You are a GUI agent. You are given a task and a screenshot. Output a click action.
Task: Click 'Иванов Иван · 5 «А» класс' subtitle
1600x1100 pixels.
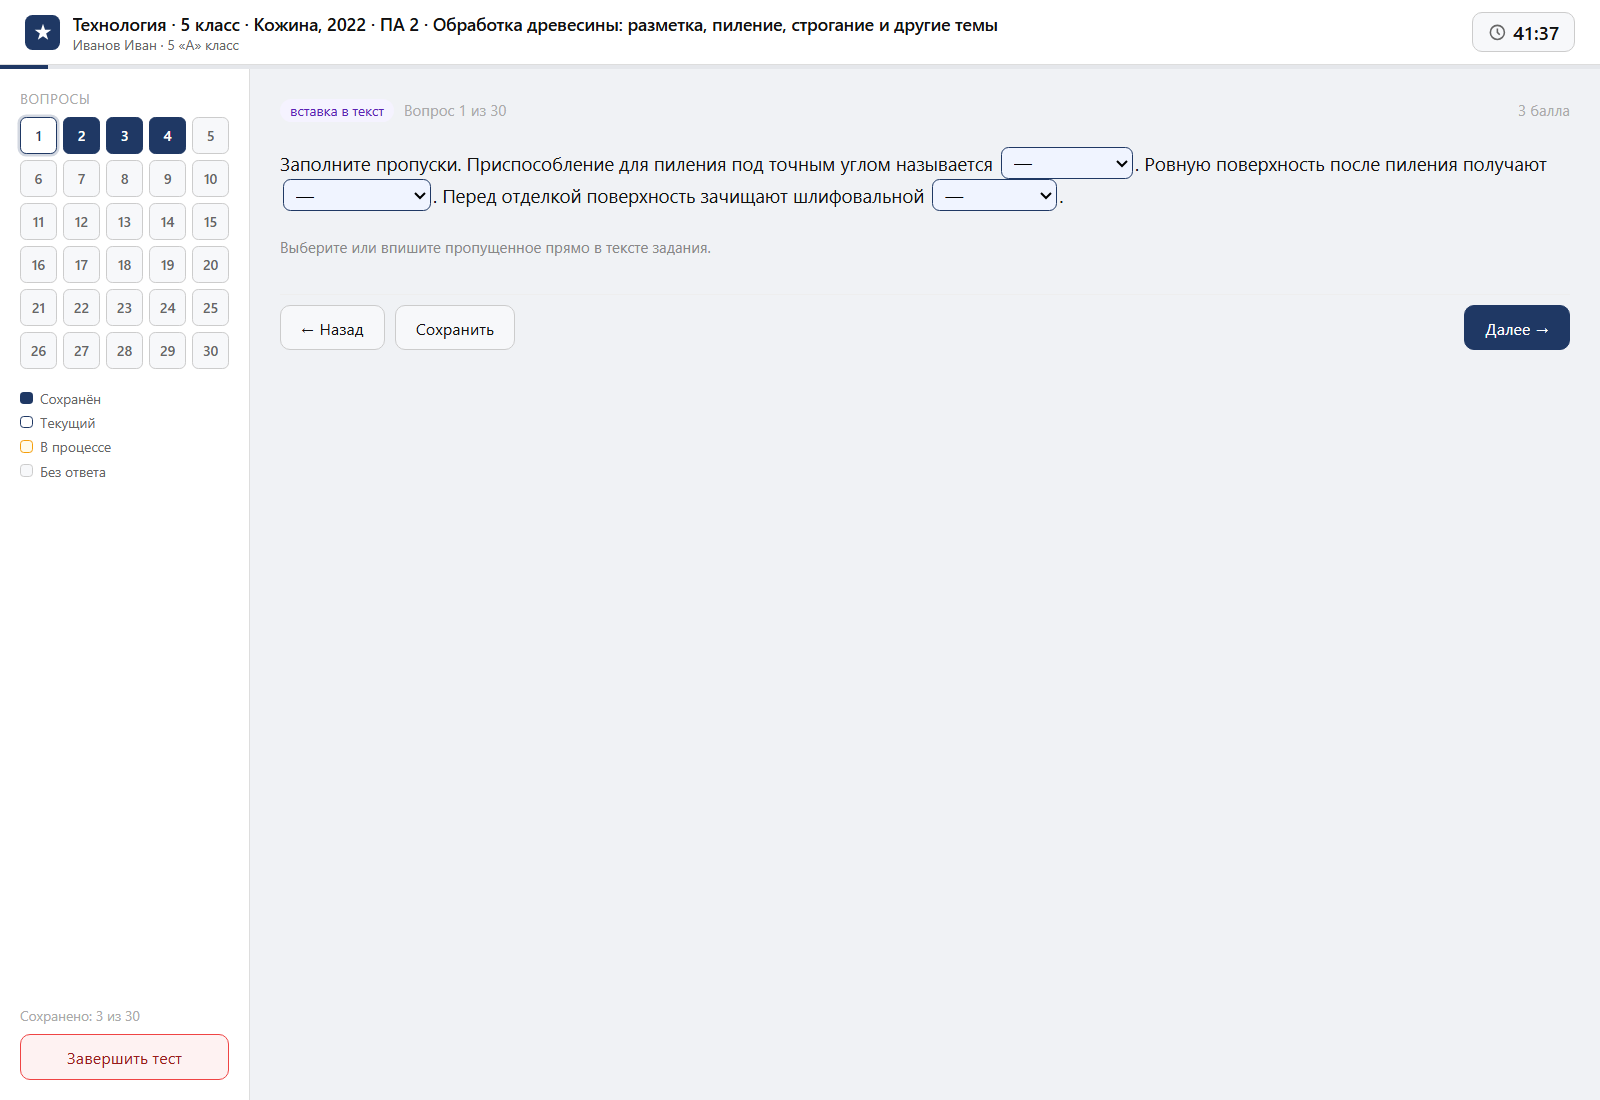click(156, 45)
